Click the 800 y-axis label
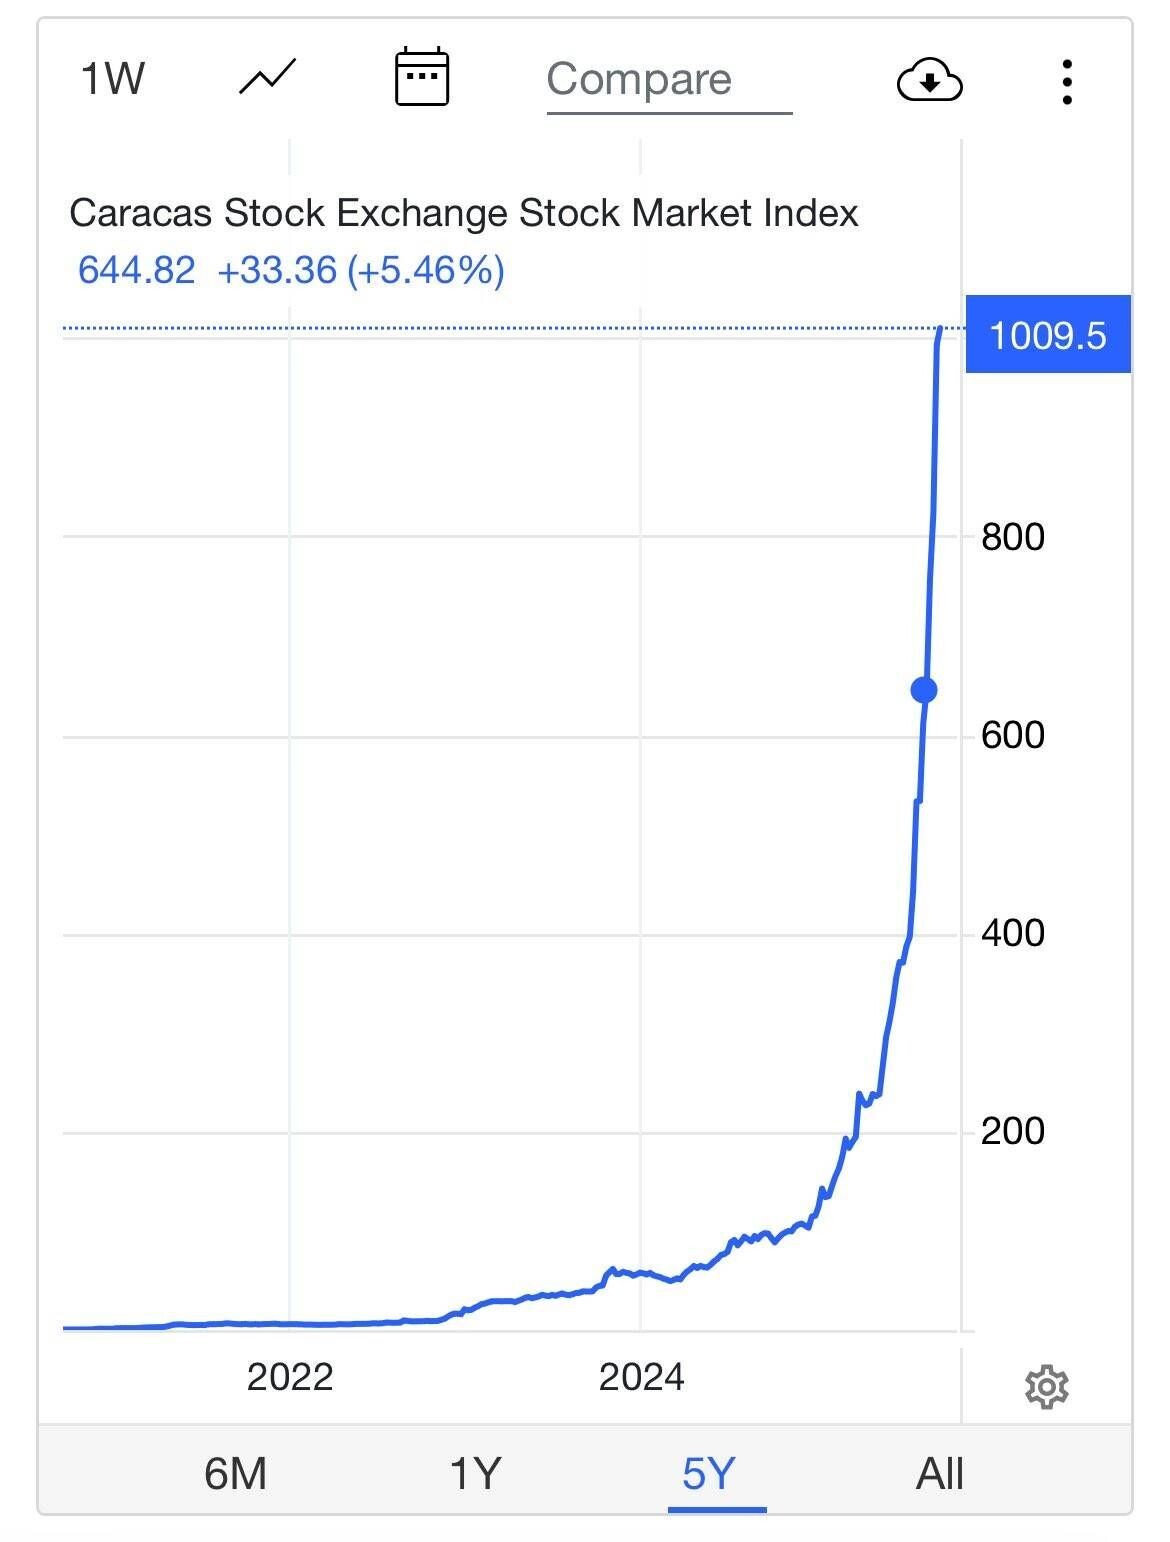The height and width of the screenshot is (1542, 1170). tap(1012, 537)
